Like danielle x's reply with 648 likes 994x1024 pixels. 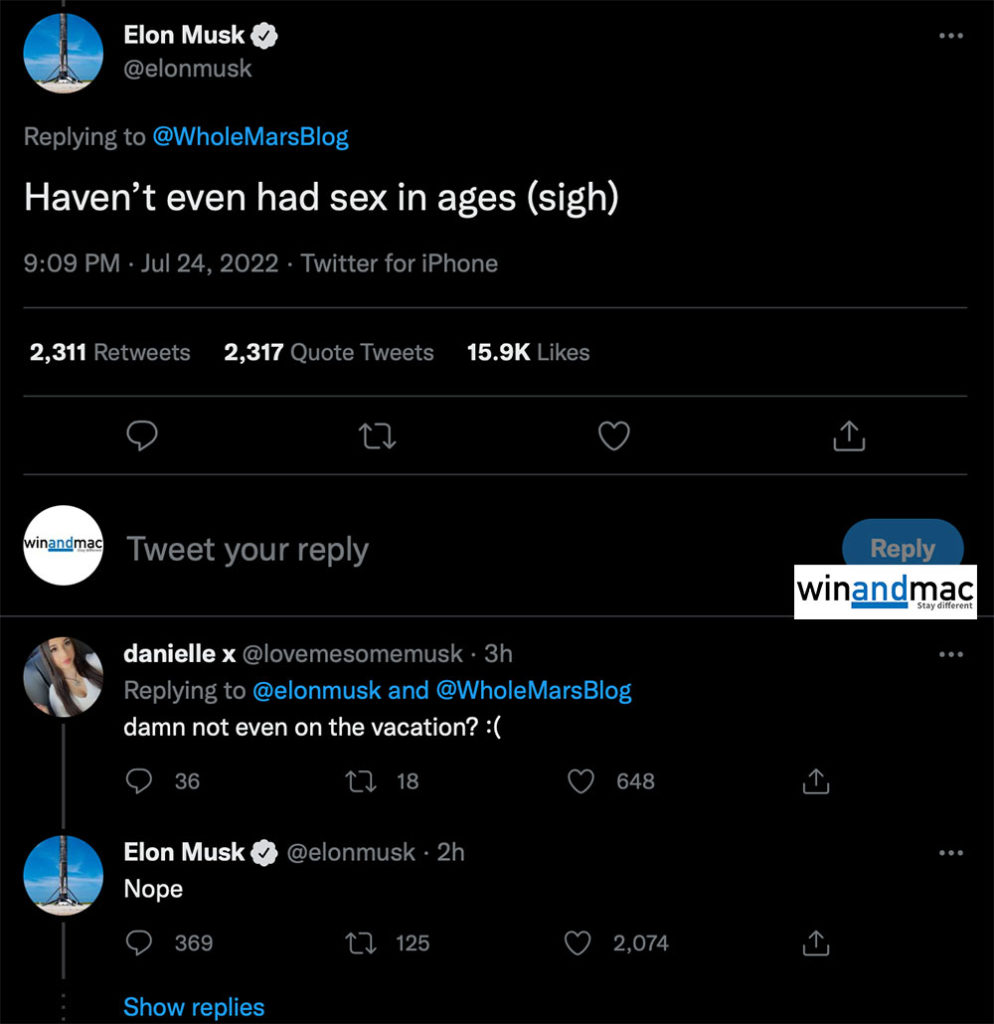tap(582, 781)
